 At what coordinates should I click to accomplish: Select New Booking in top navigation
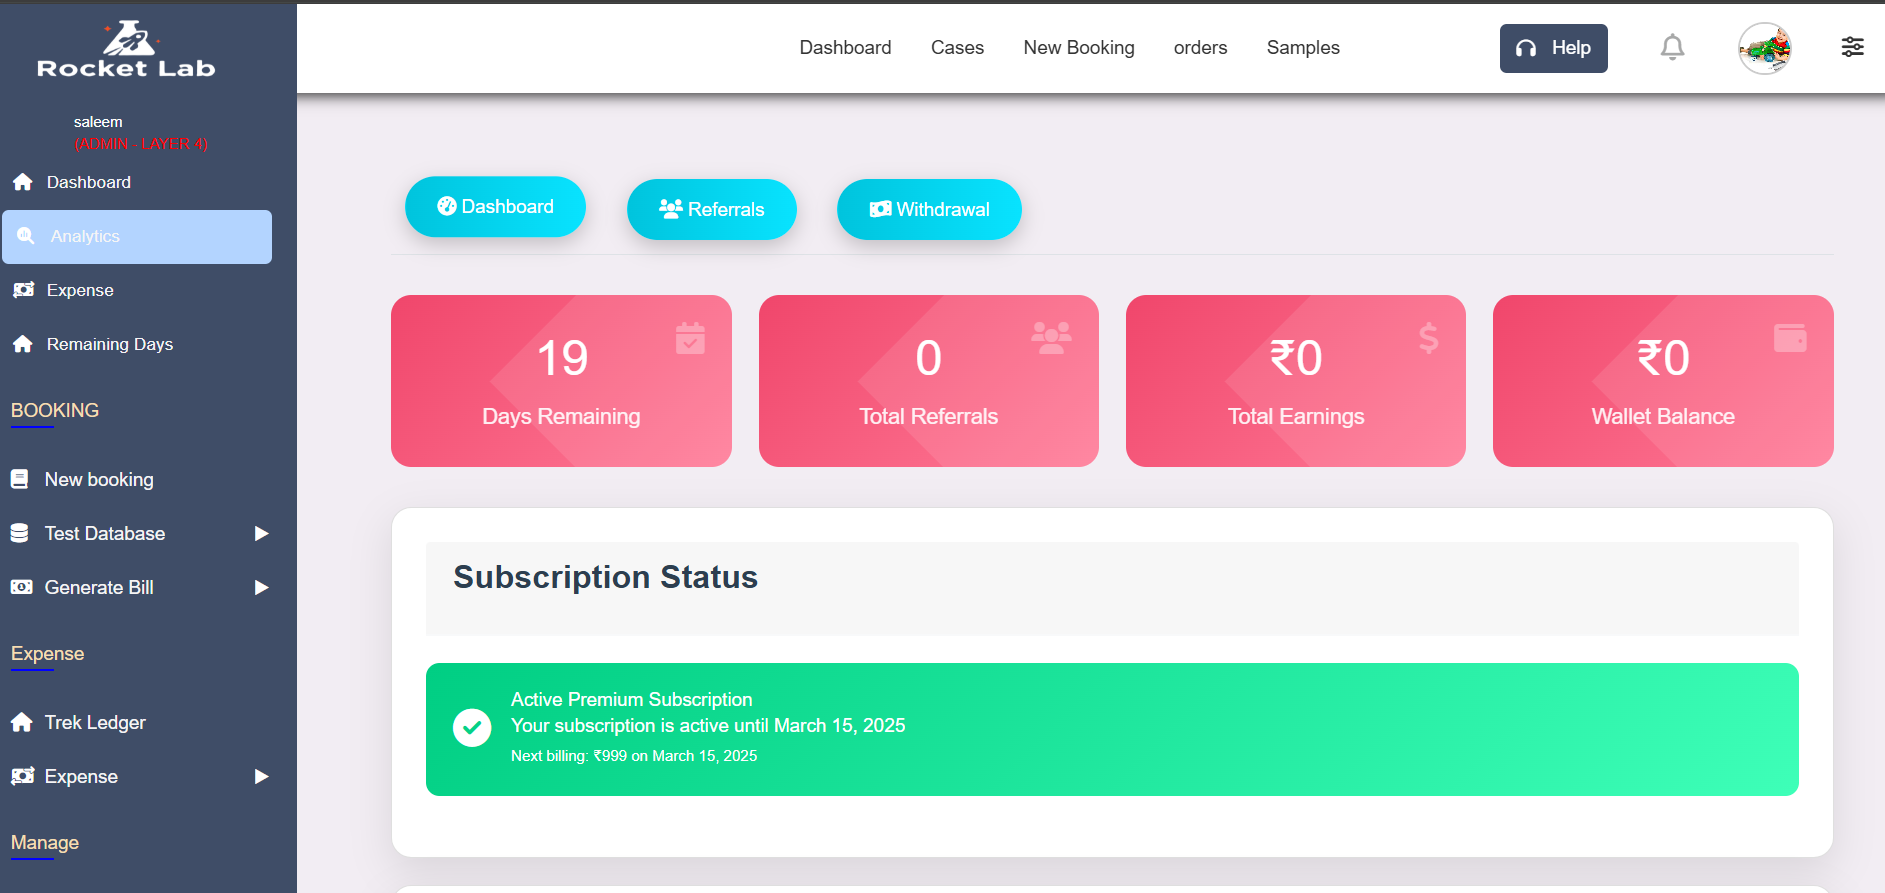coord(1078,48)
